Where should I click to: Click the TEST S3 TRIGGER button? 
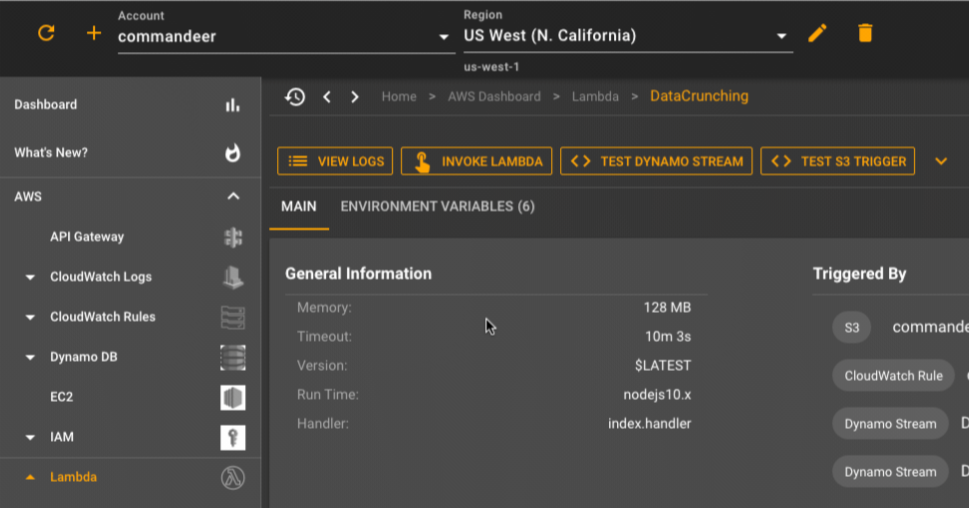point(837,161)
